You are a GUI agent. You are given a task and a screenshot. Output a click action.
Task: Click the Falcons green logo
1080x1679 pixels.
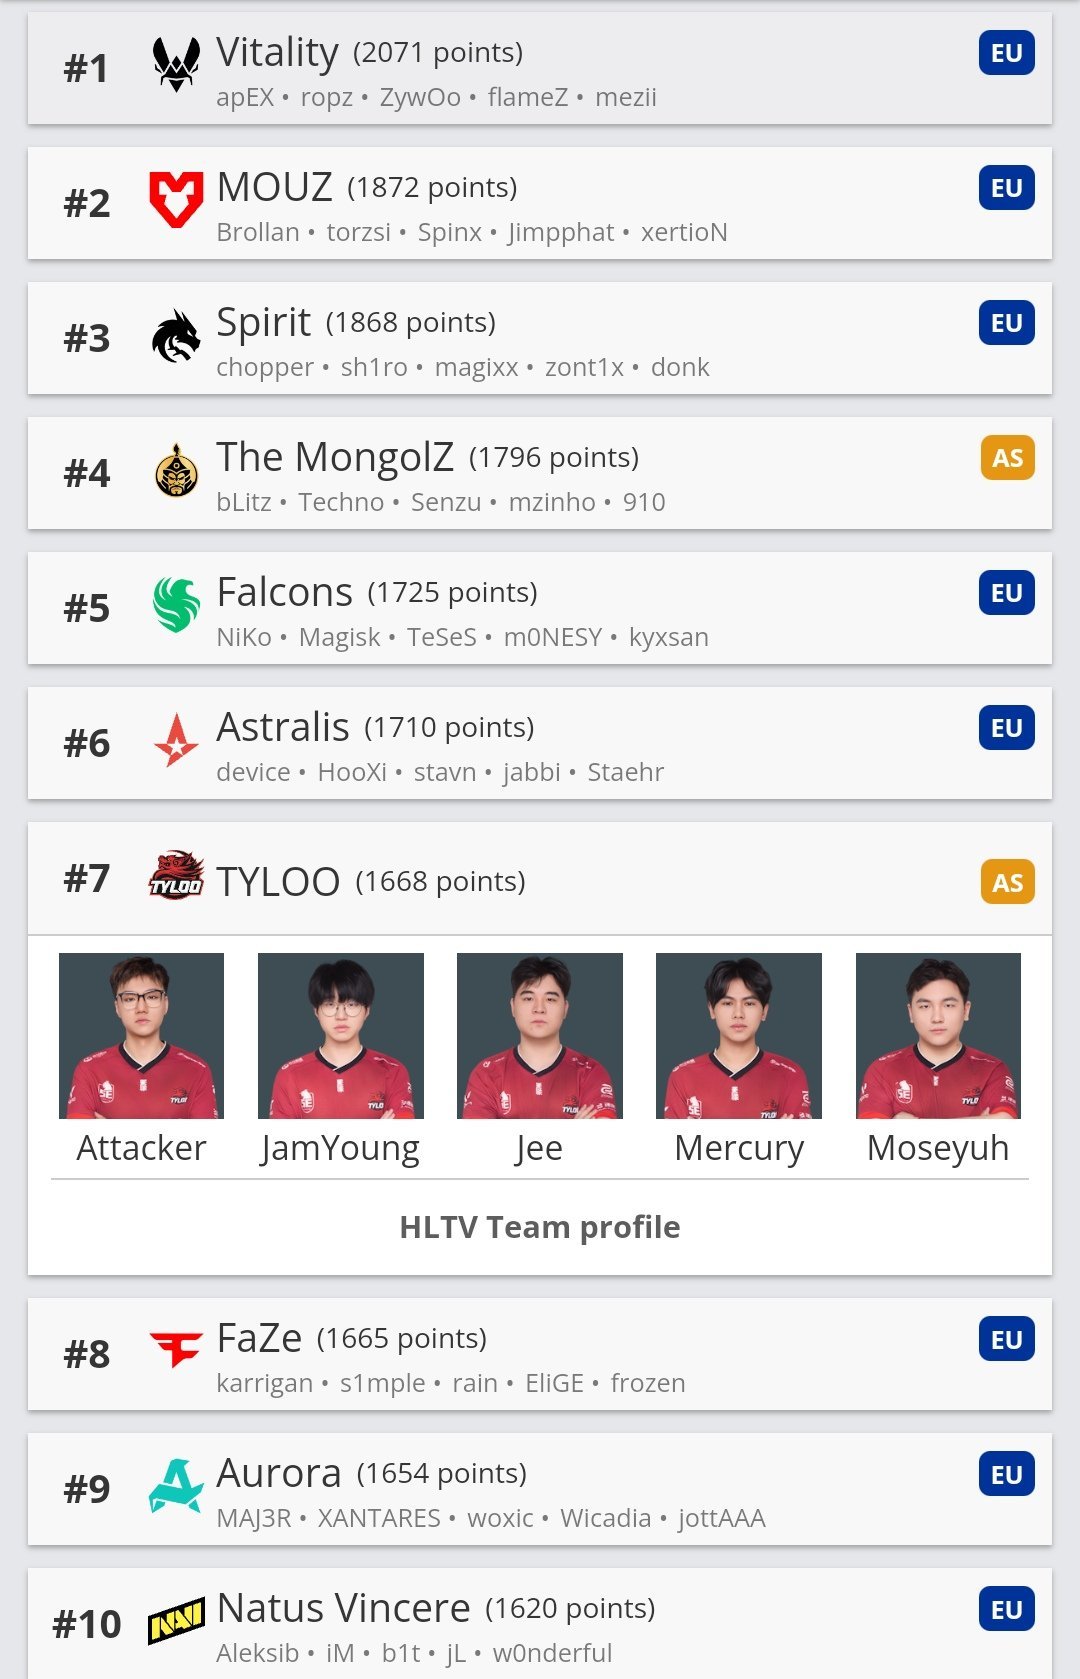pos(176,605)
